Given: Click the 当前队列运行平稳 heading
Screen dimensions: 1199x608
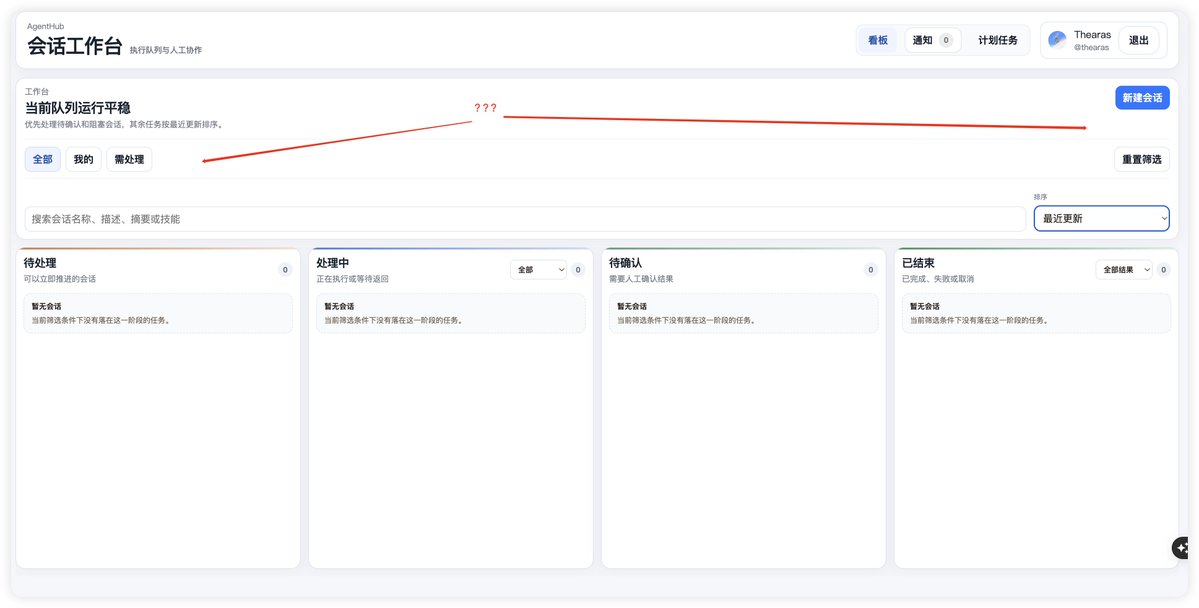Looking at the screenshot, I should point(78,108).
